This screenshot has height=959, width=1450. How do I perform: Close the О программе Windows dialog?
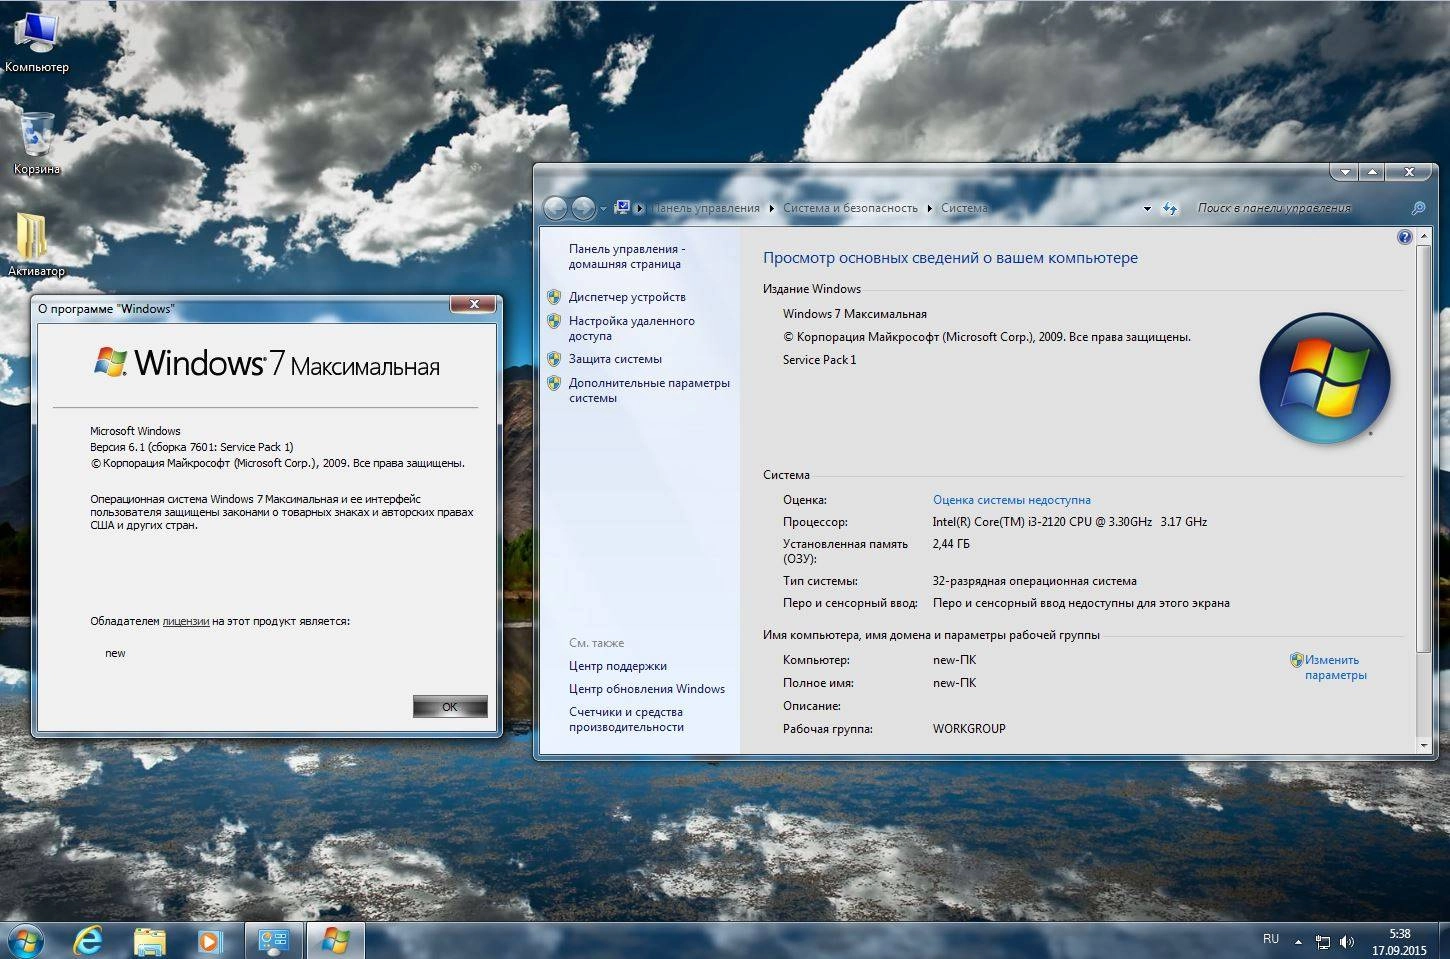coord(473,304)
